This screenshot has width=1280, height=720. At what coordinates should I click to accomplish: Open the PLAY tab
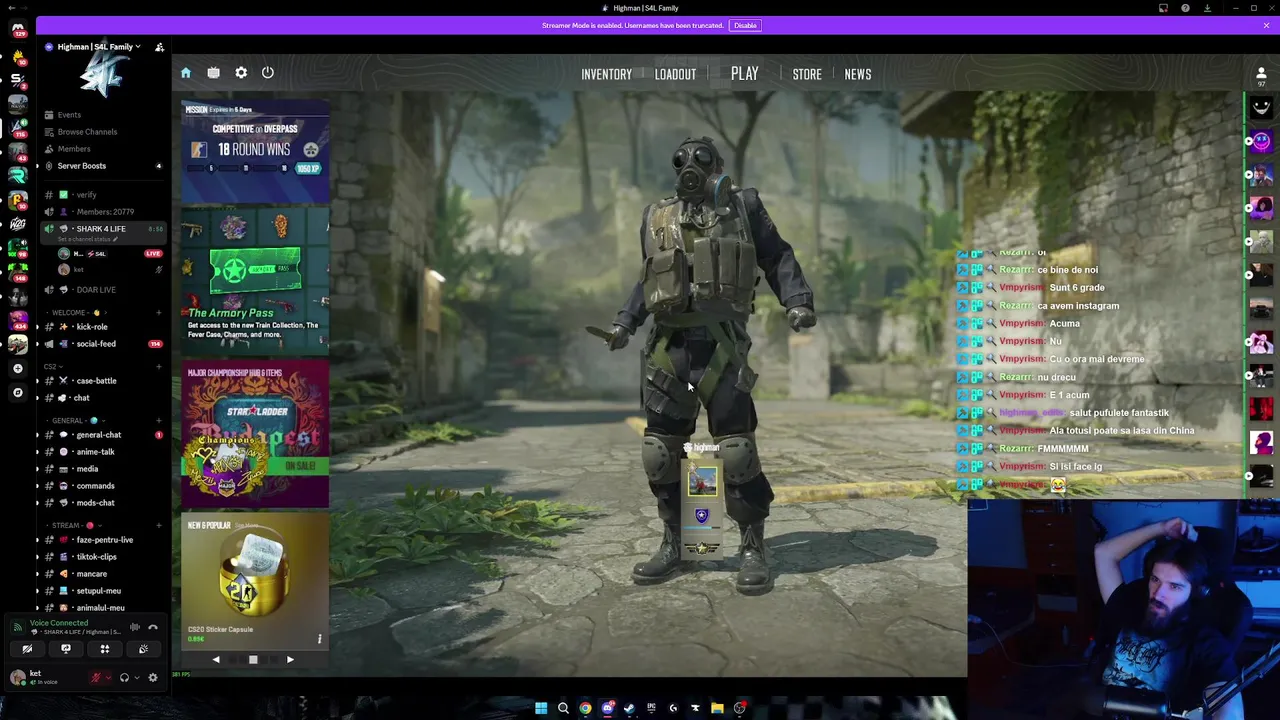pos(744,74)
